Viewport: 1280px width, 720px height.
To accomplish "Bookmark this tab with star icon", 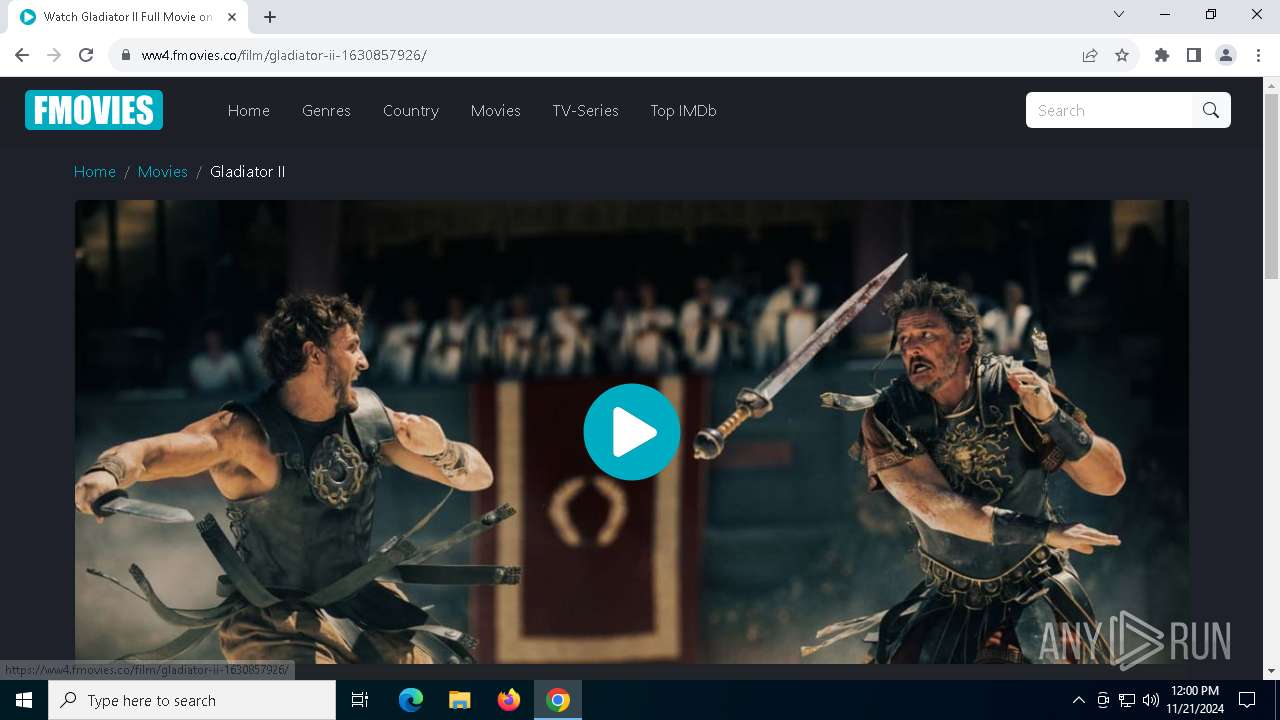I will (x=1122, y=55).
